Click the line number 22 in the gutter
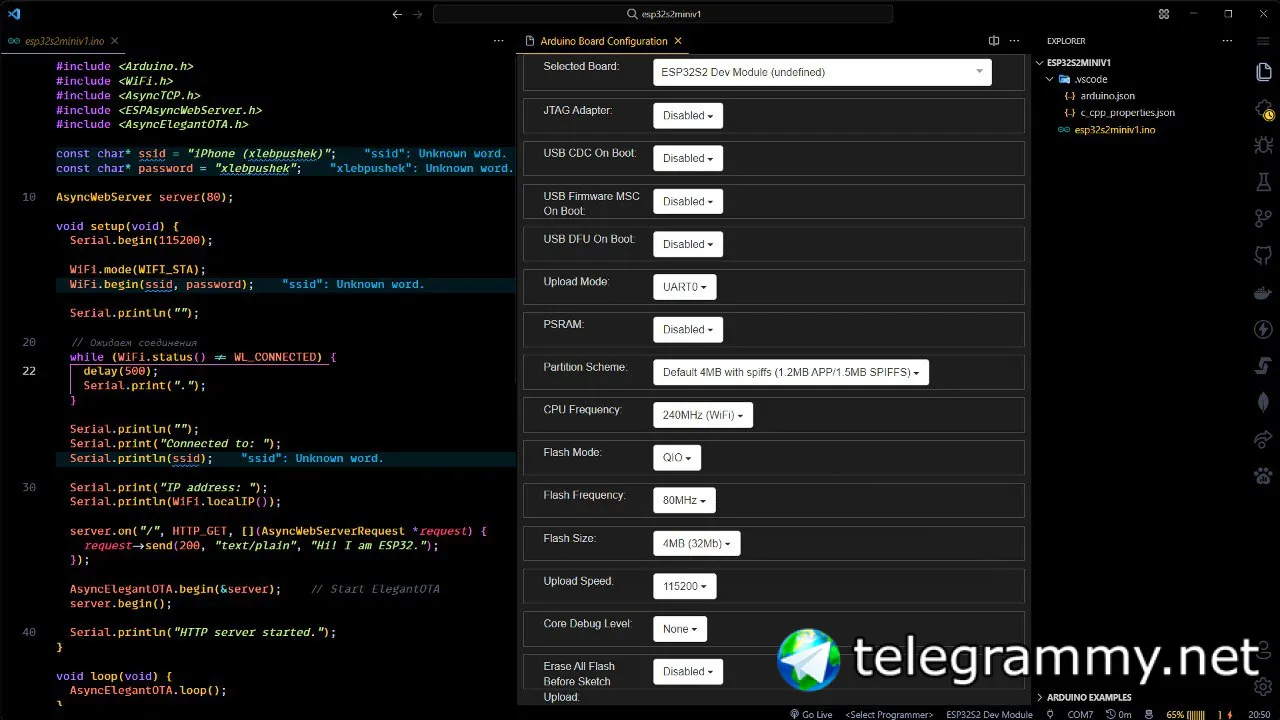Screen dimensions: 1280x720 29,371
